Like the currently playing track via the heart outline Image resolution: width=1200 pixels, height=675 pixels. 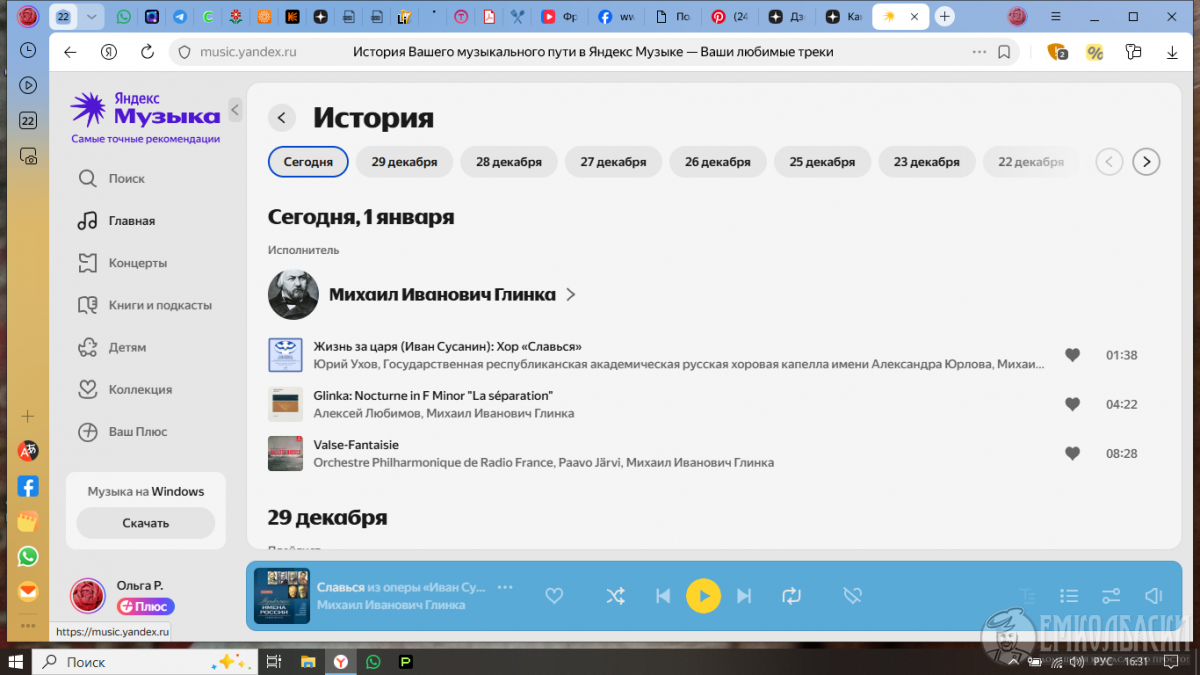coord(554,596)
